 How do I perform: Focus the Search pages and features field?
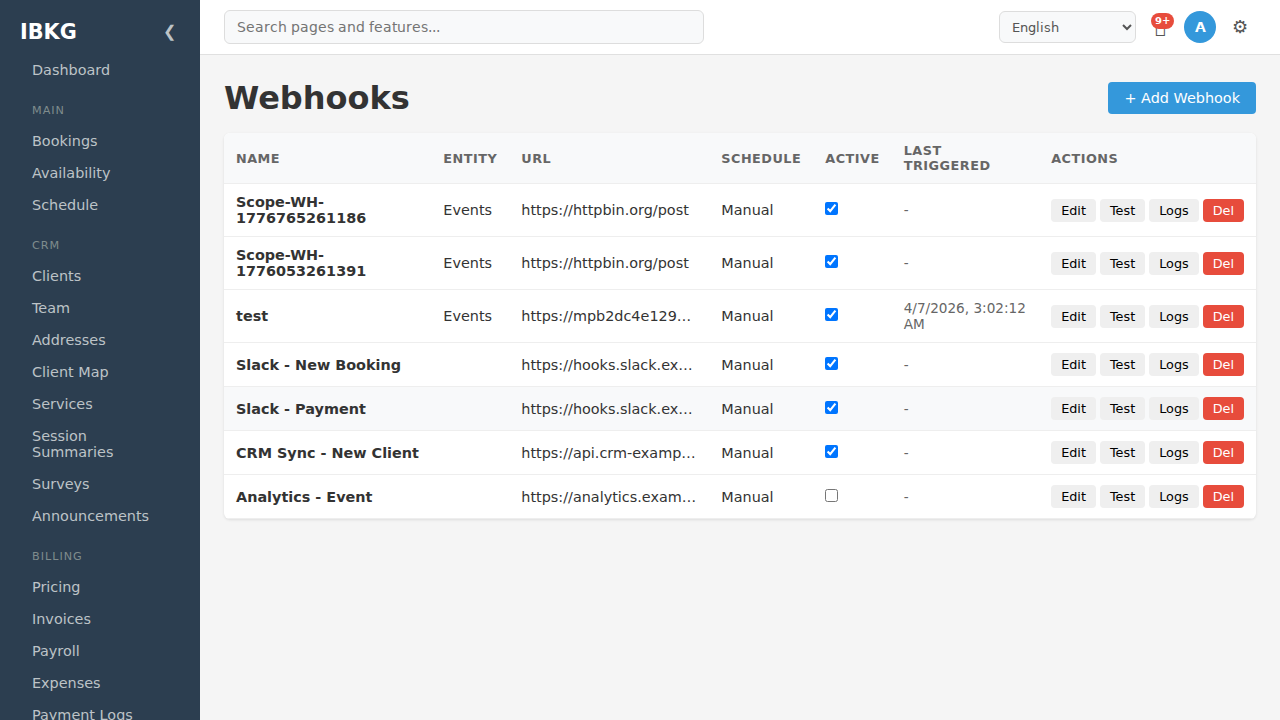point(464,27)
